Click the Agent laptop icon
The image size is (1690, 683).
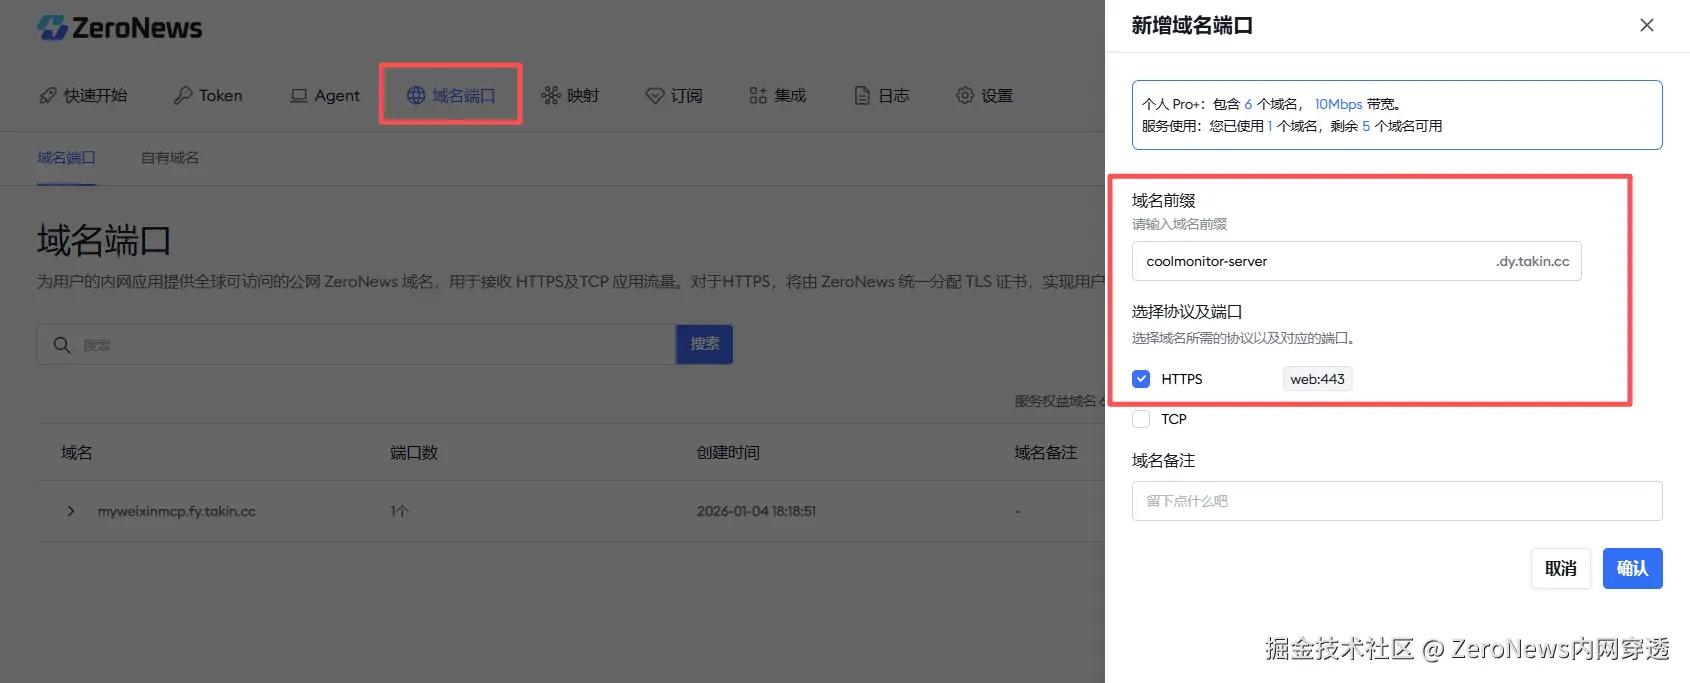[x=299, y=96]
